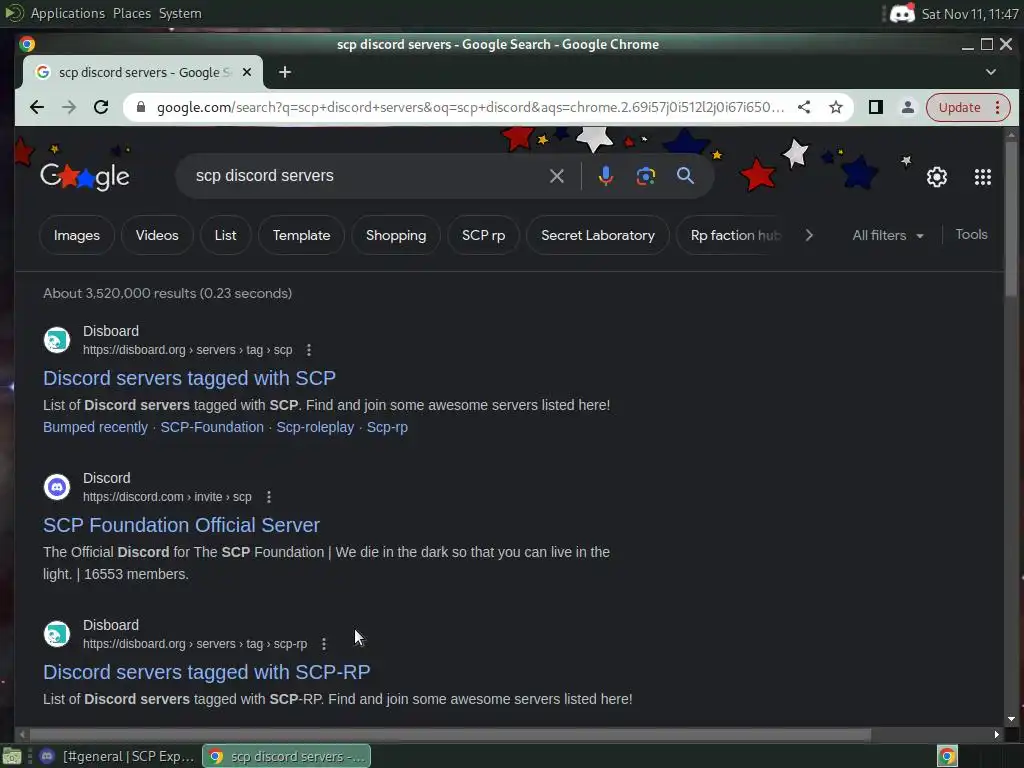
Task: Expand the All filters dropdown
Action: point(888,235)
